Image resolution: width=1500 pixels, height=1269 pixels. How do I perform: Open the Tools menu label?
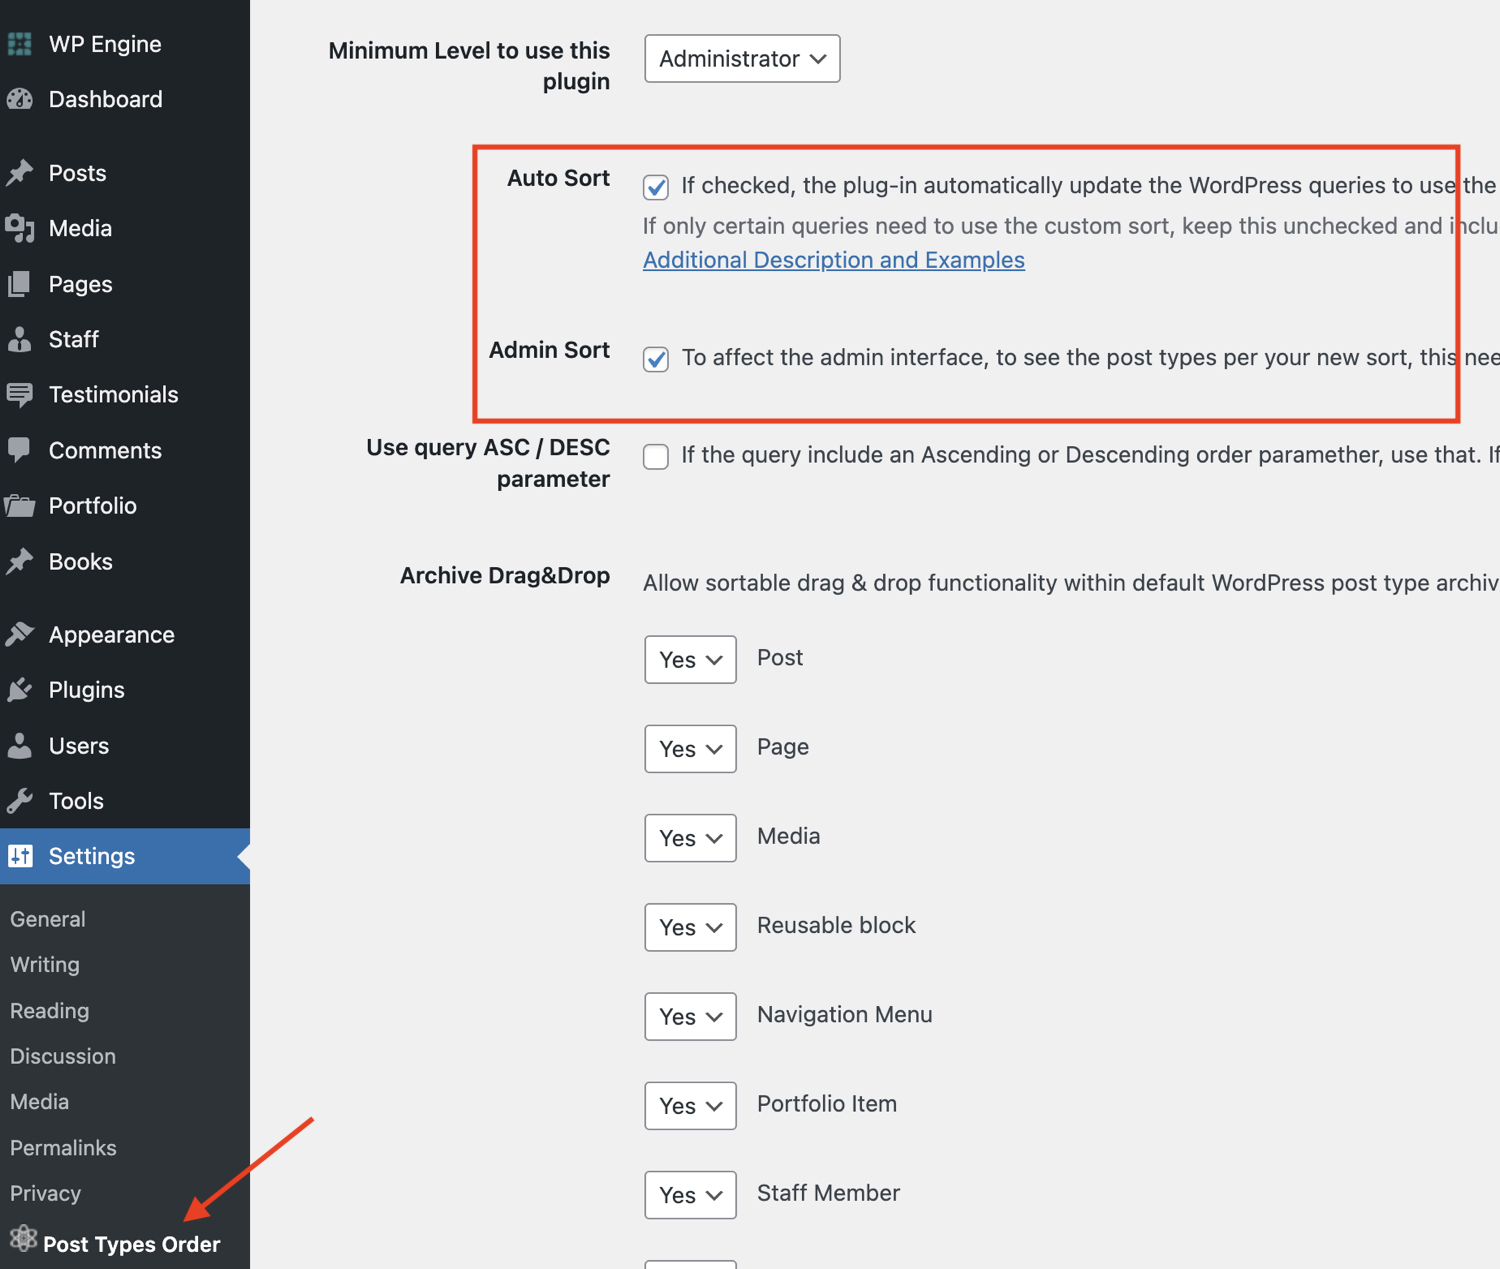[76, 801]
